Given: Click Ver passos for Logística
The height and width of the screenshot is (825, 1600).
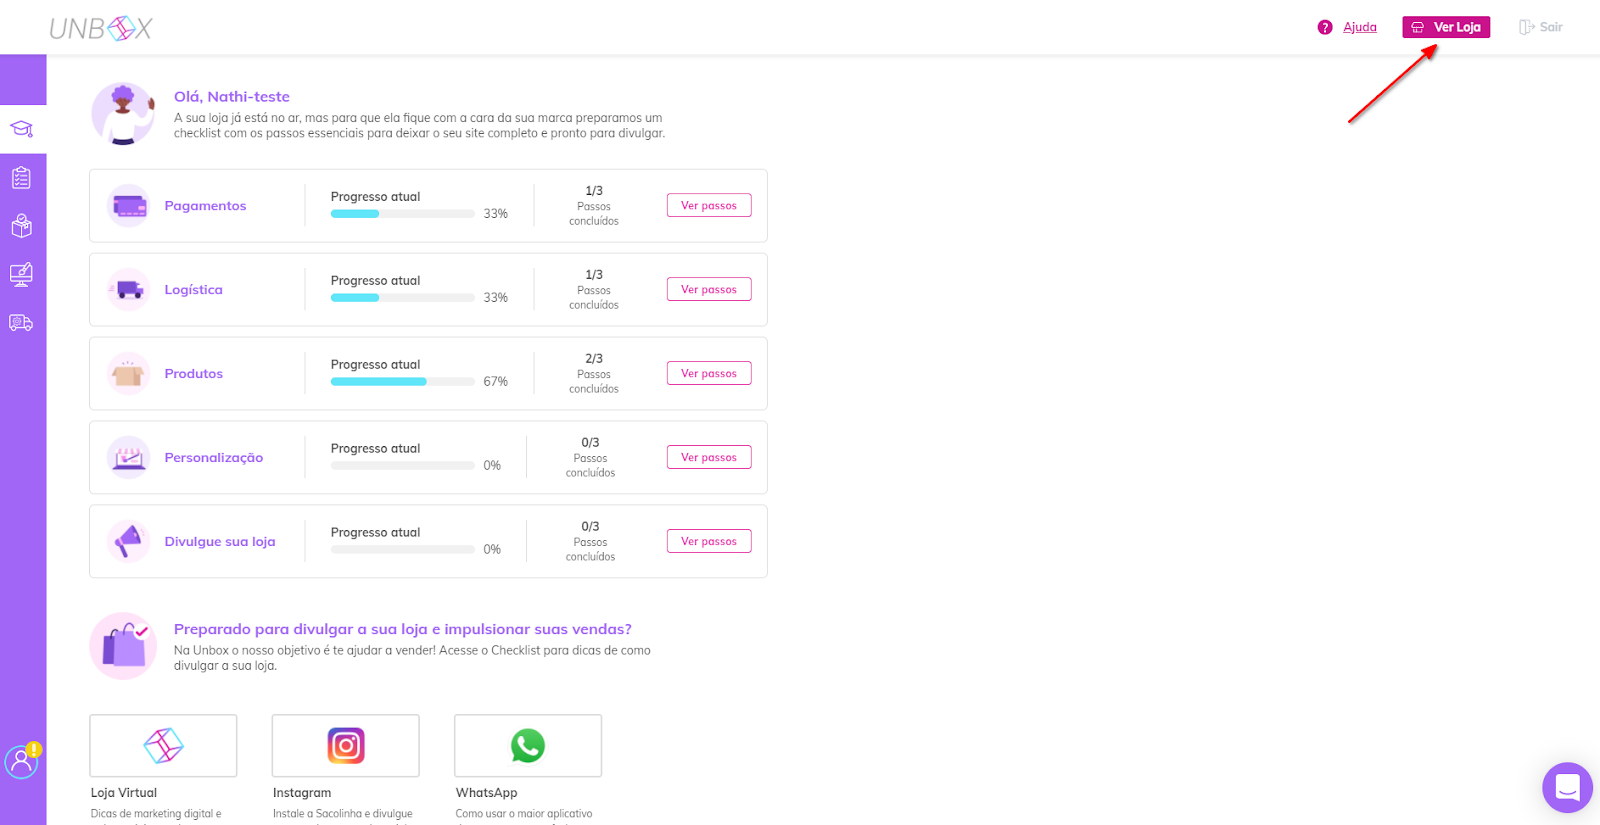Looking at the screenshot, I should (x=709, y=289).
